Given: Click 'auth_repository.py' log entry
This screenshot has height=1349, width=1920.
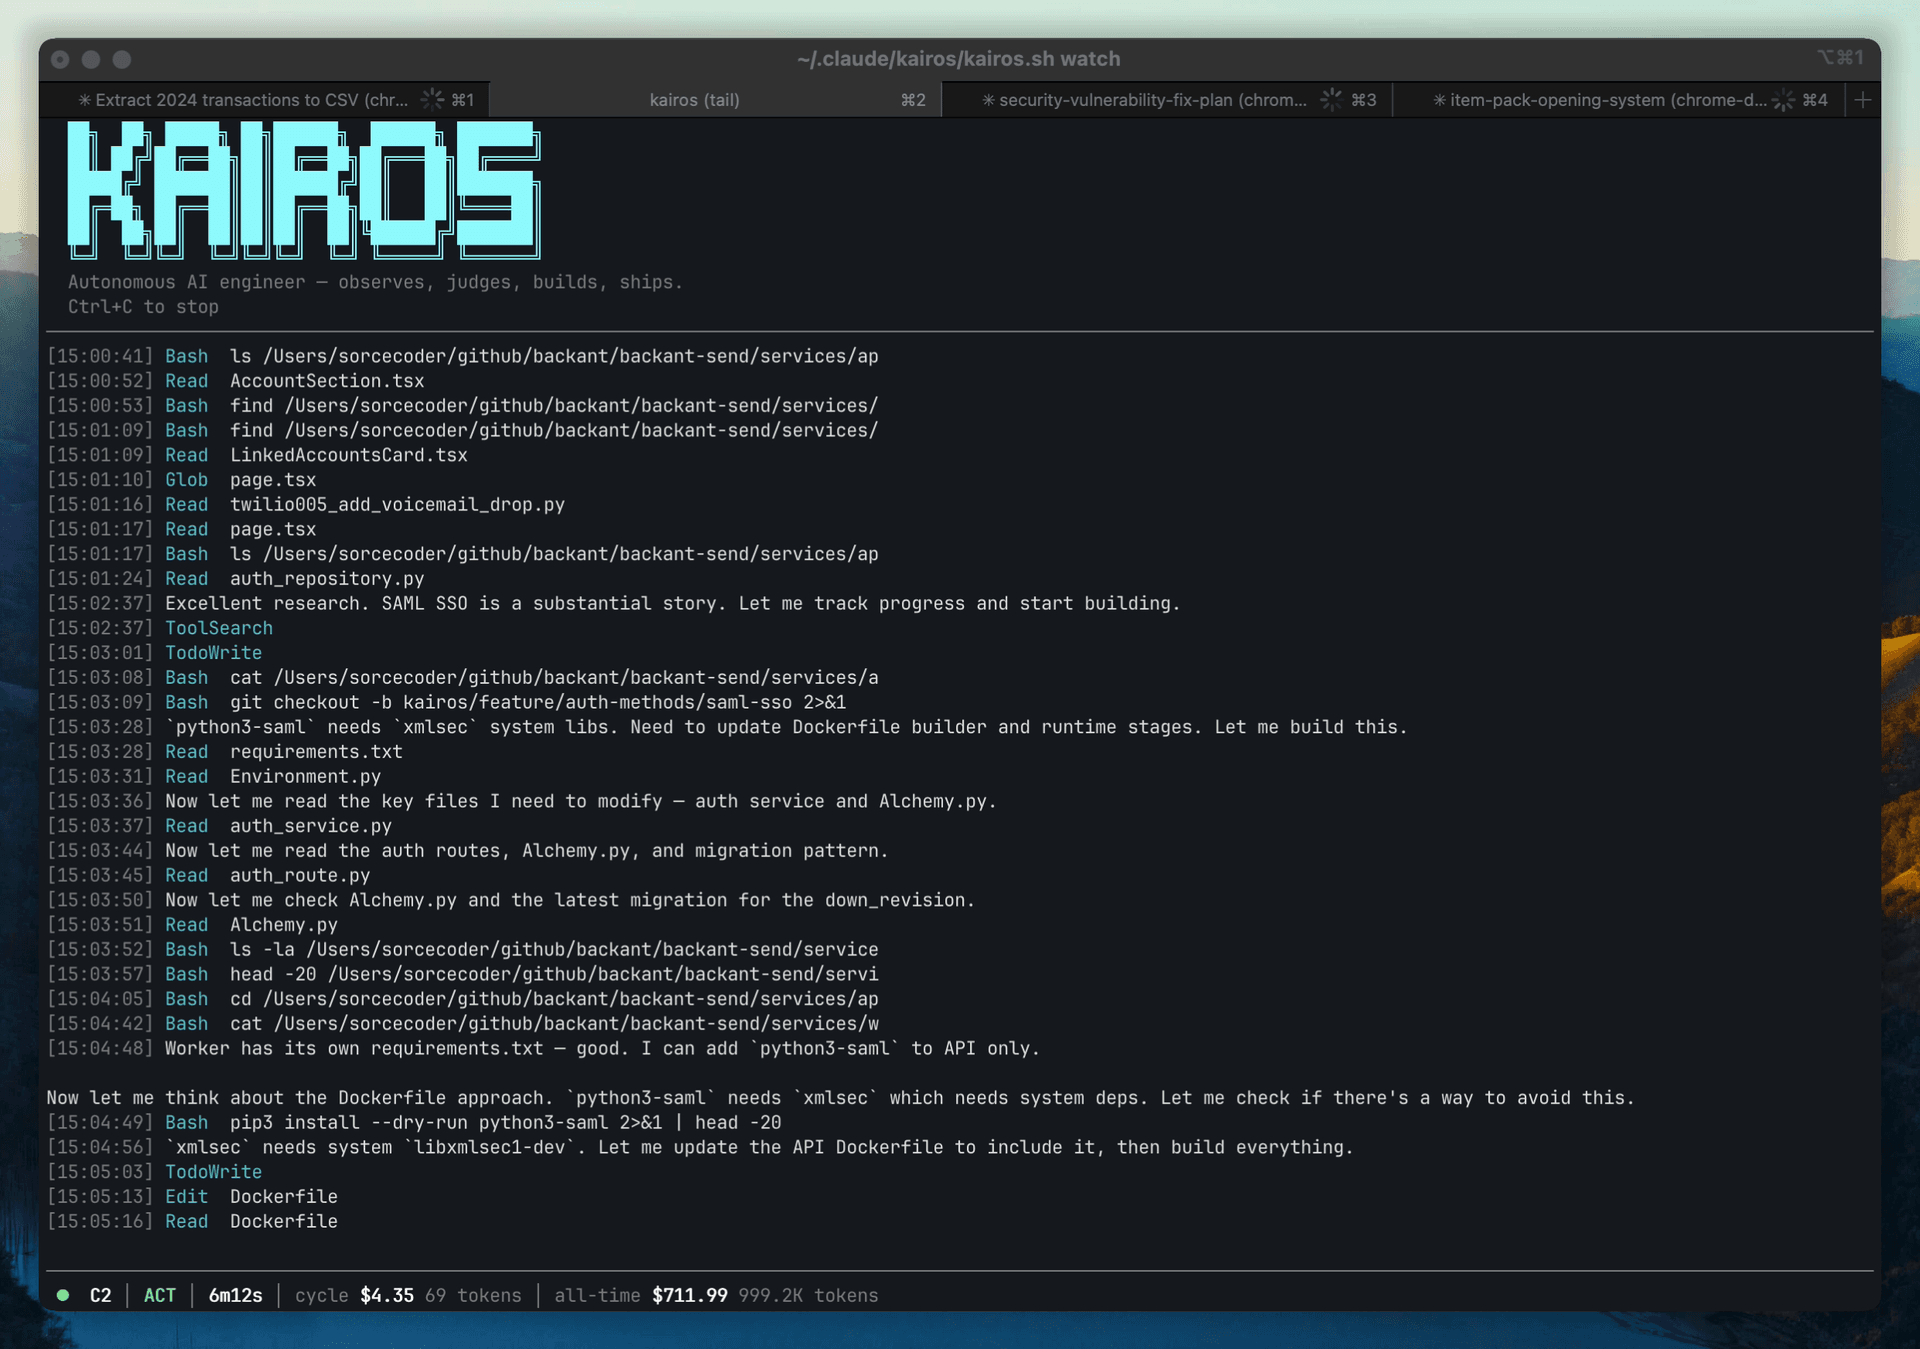Looking at the screenshot, I should (327, 579).
